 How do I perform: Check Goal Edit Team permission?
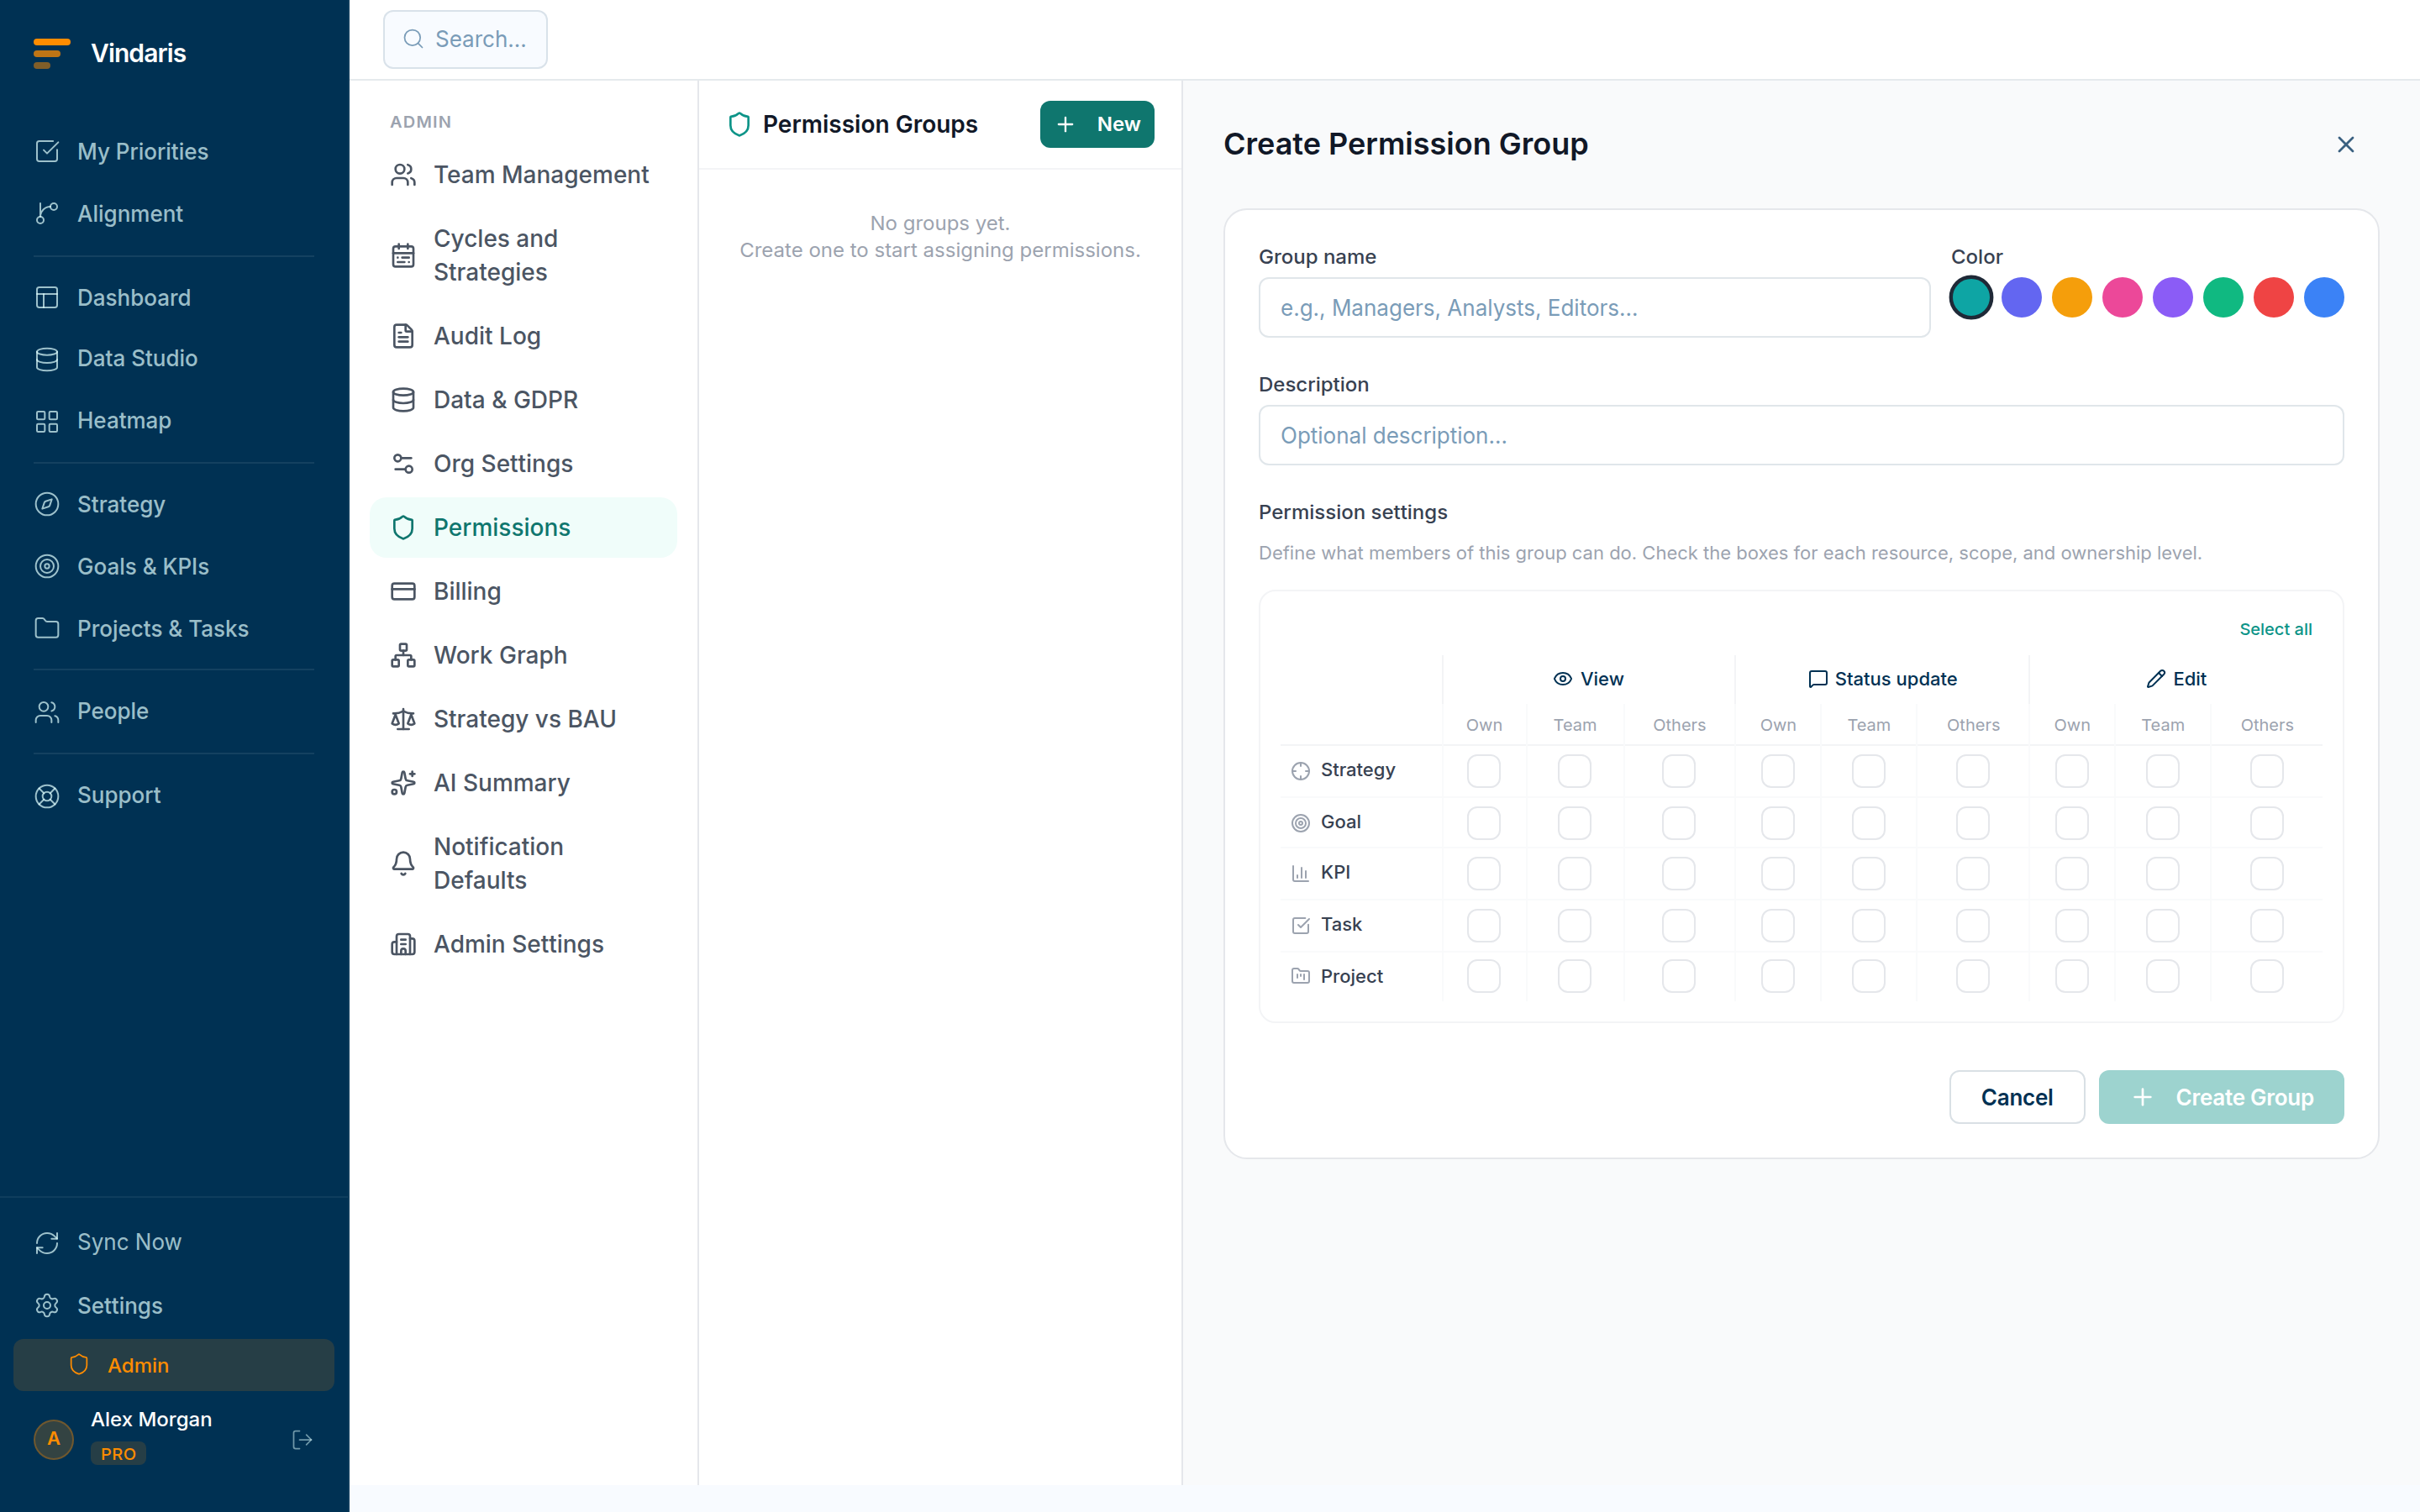2162,823
